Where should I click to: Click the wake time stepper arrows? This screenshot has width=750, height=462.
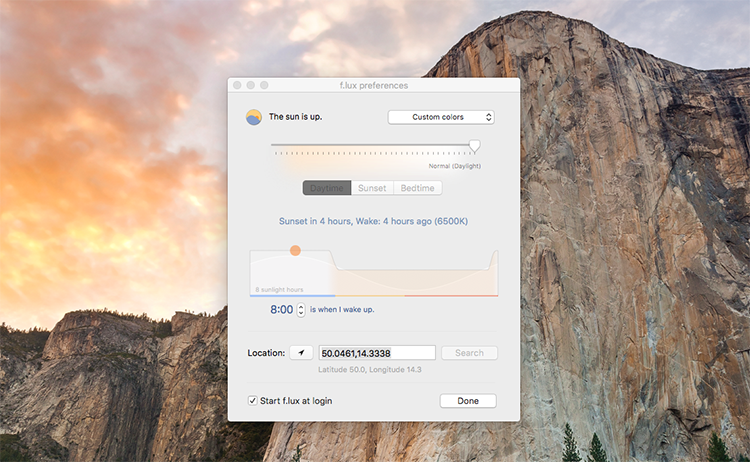(301, 310)
